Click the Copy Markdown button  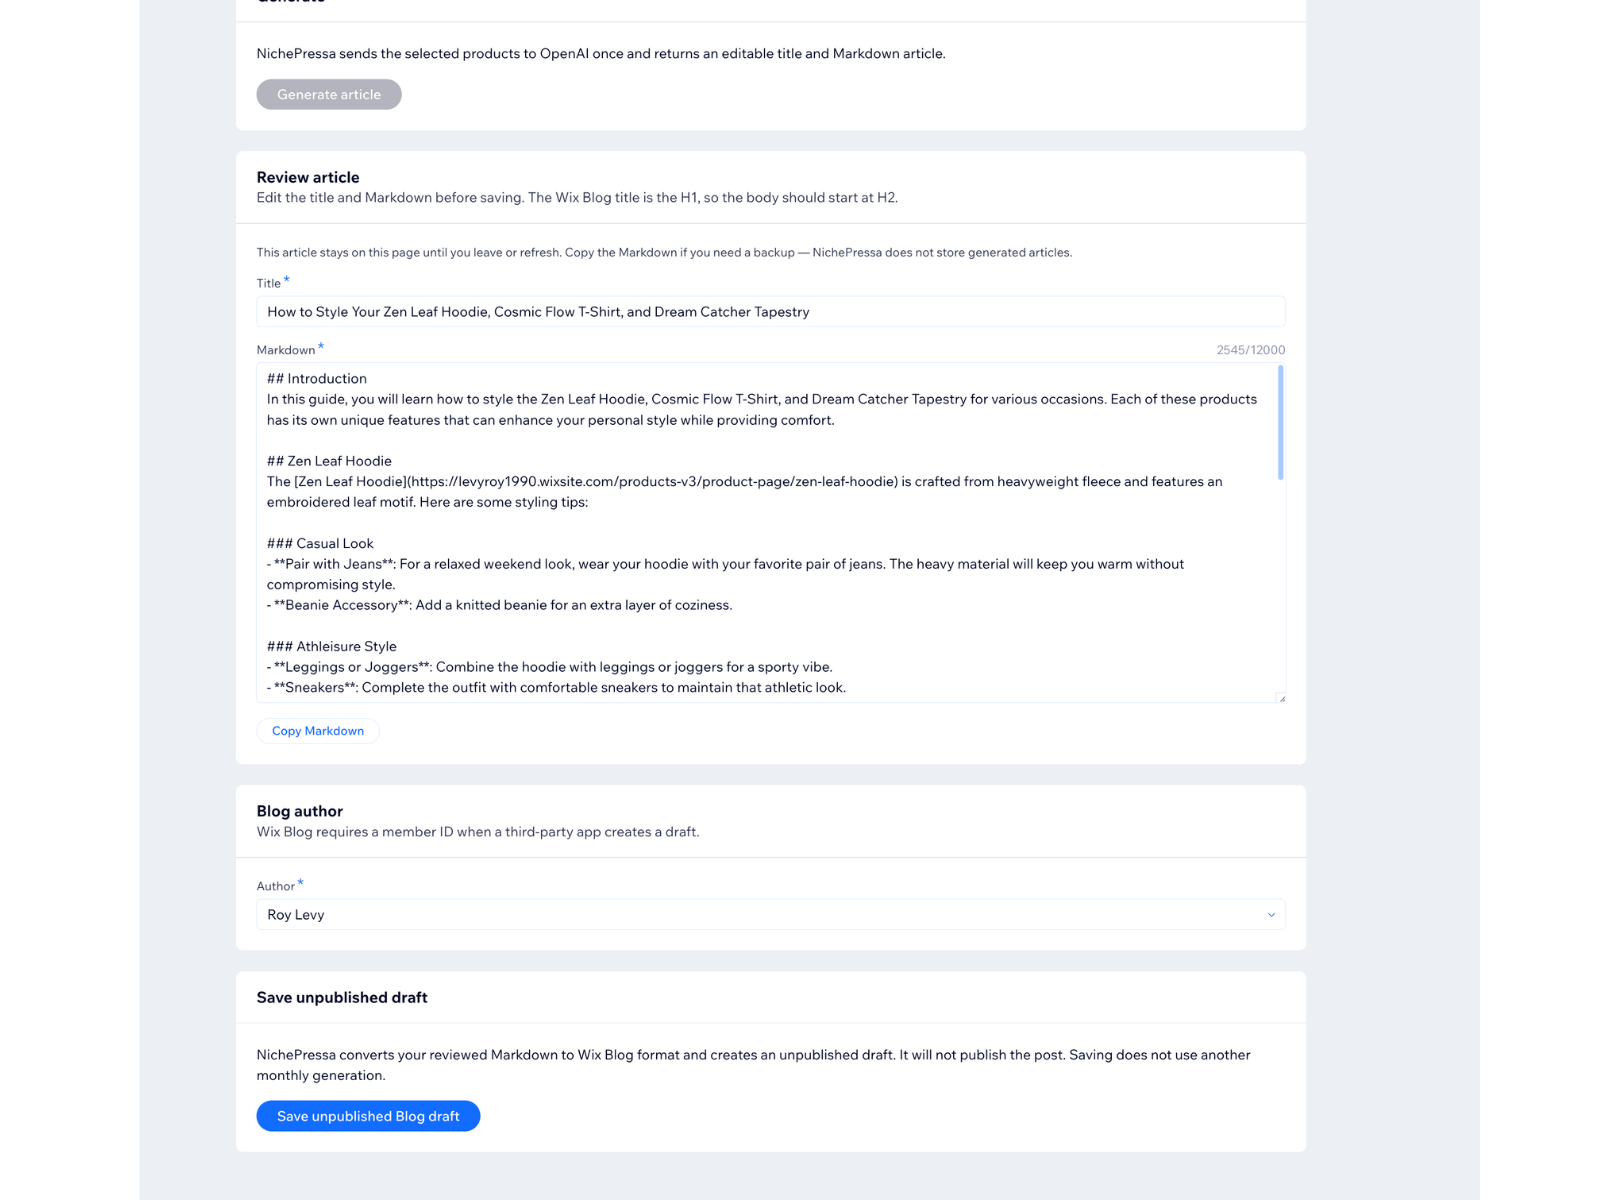click(318, 731)
